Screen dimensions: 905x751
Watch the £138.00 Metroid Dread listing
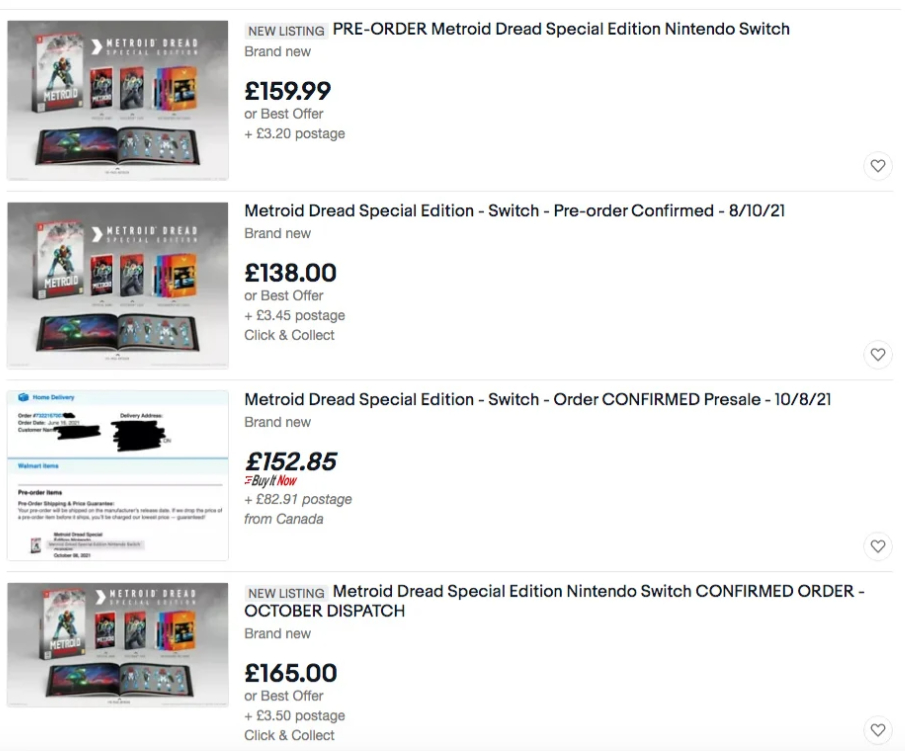tap(877, 354)
